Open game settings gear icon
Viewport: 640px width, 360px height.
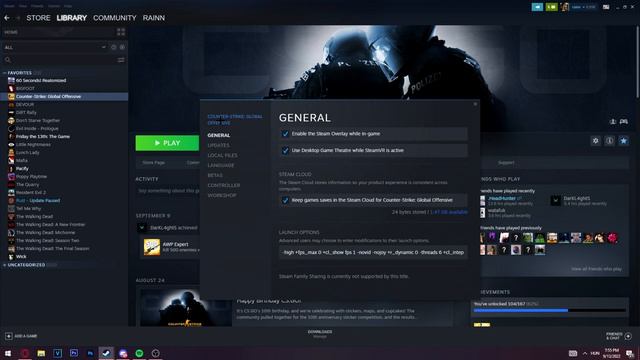pos(596,141)
